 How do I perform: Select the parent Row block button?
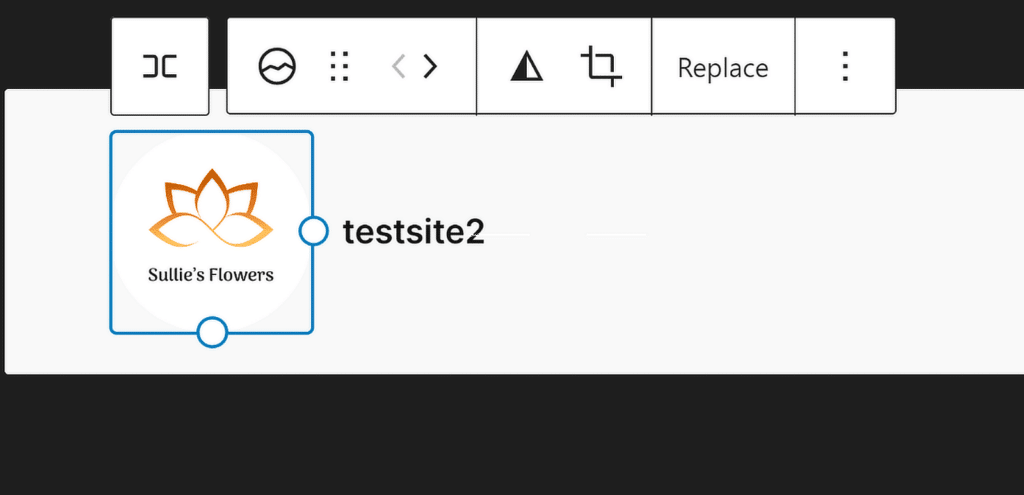pyautogui.click(x=160, y=67)
